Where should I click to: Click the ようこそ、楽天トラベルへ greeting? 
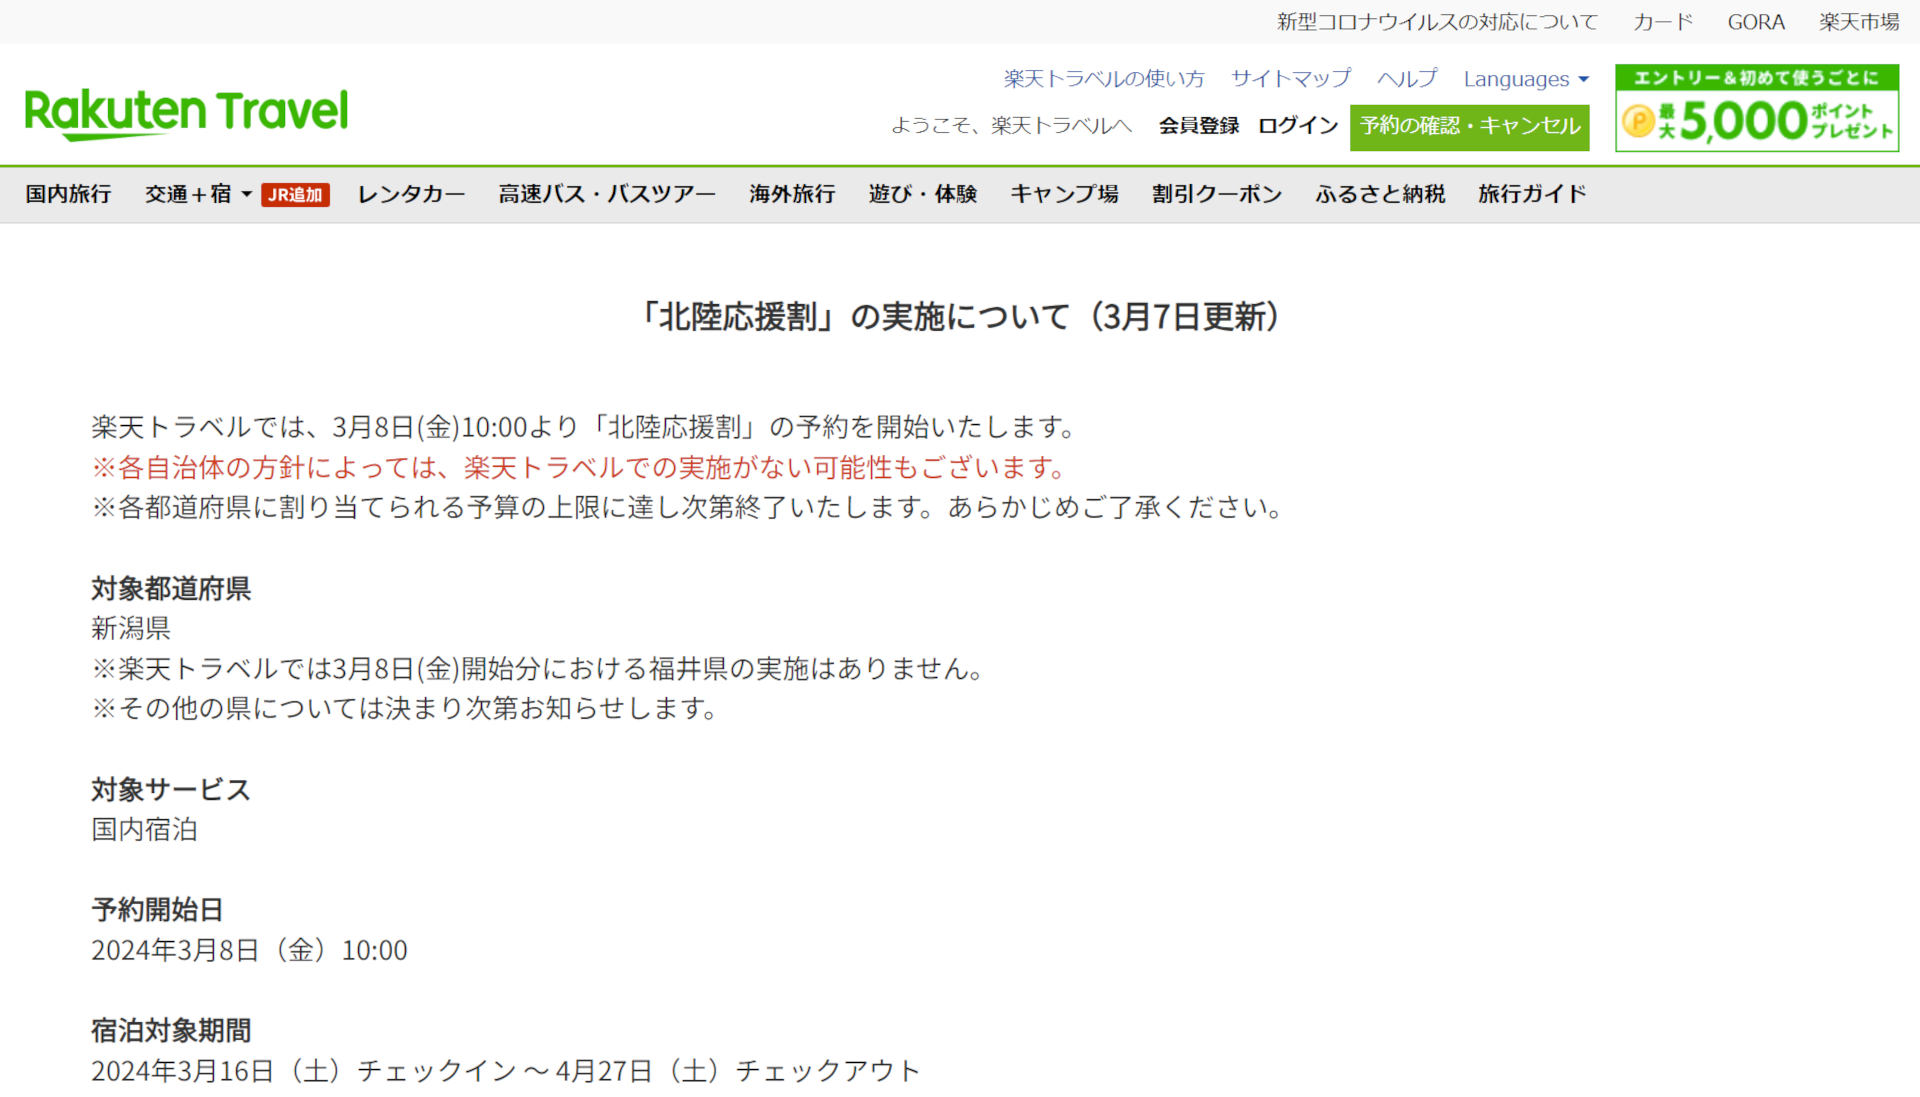point(1011,126)
